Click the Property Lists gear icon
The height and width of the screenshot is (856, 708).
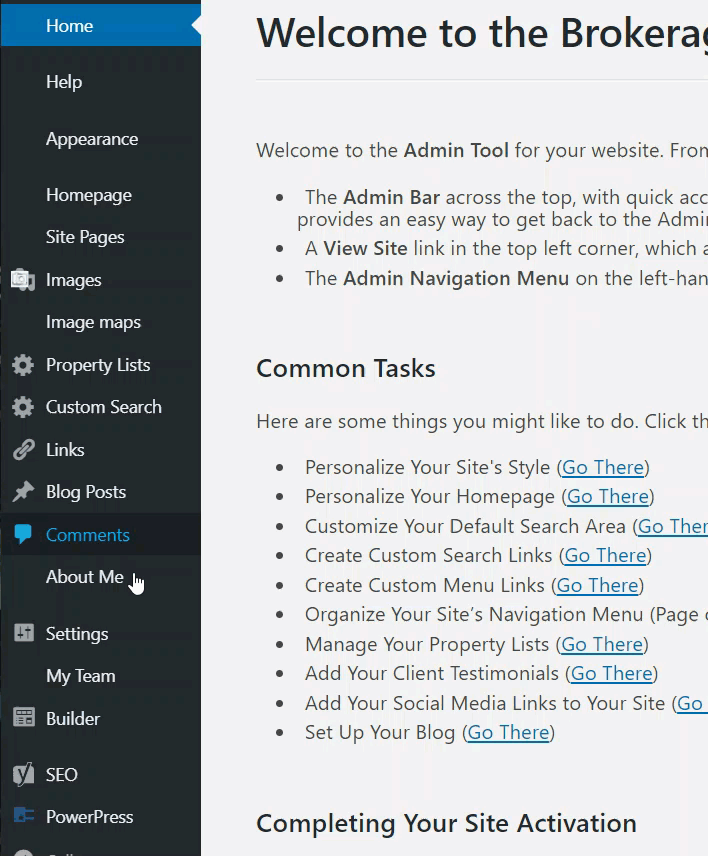(23, 365)
